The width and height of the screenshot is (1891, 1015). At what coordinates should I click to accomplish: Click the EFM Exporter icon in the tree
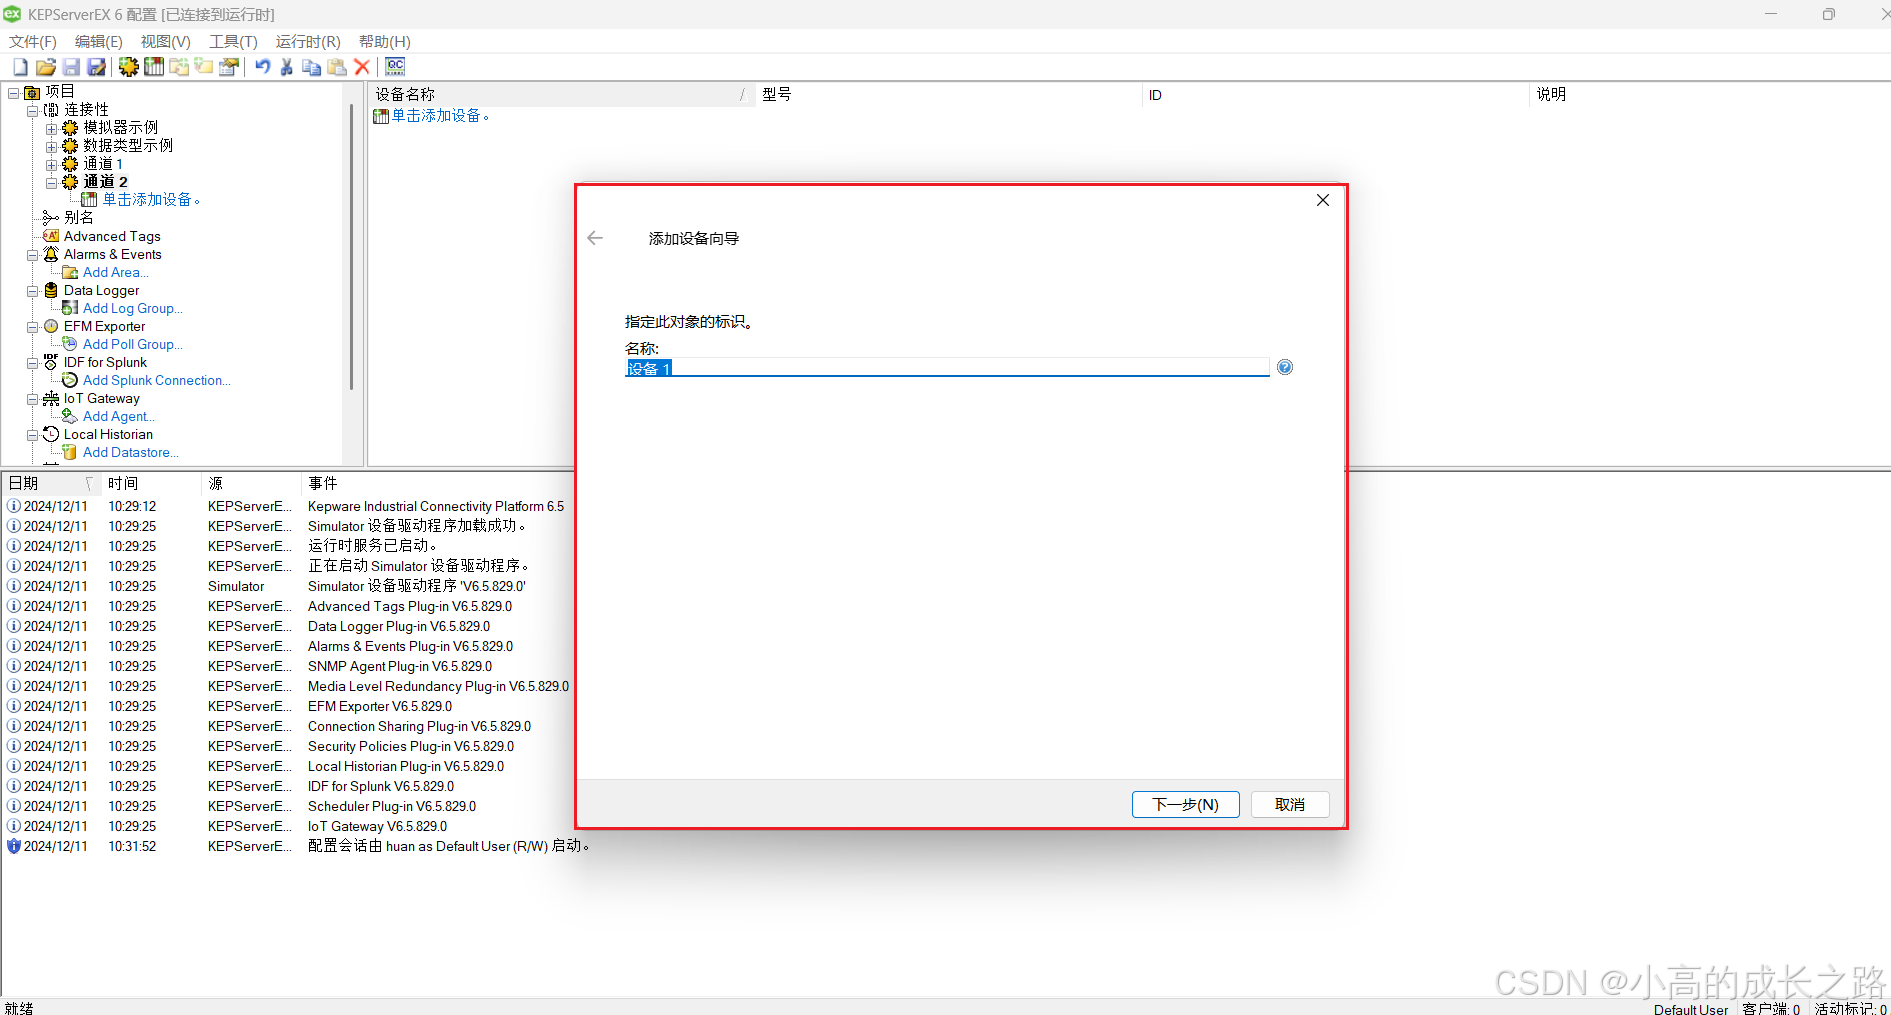pos(51,326)
